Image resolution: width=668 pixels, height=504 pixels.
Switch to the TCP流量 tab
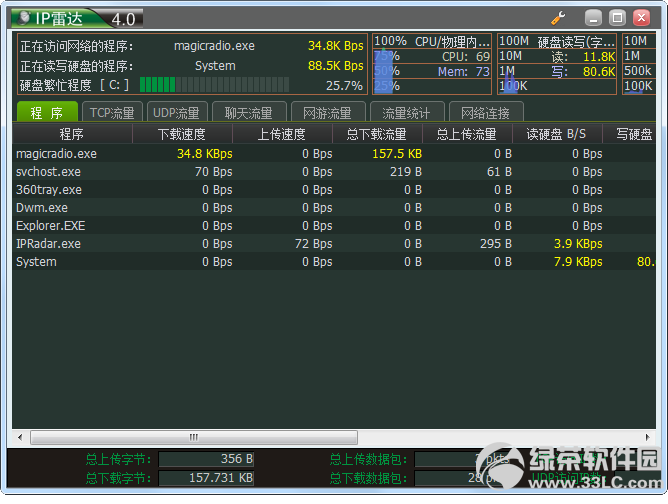click(x=112, y=112)
